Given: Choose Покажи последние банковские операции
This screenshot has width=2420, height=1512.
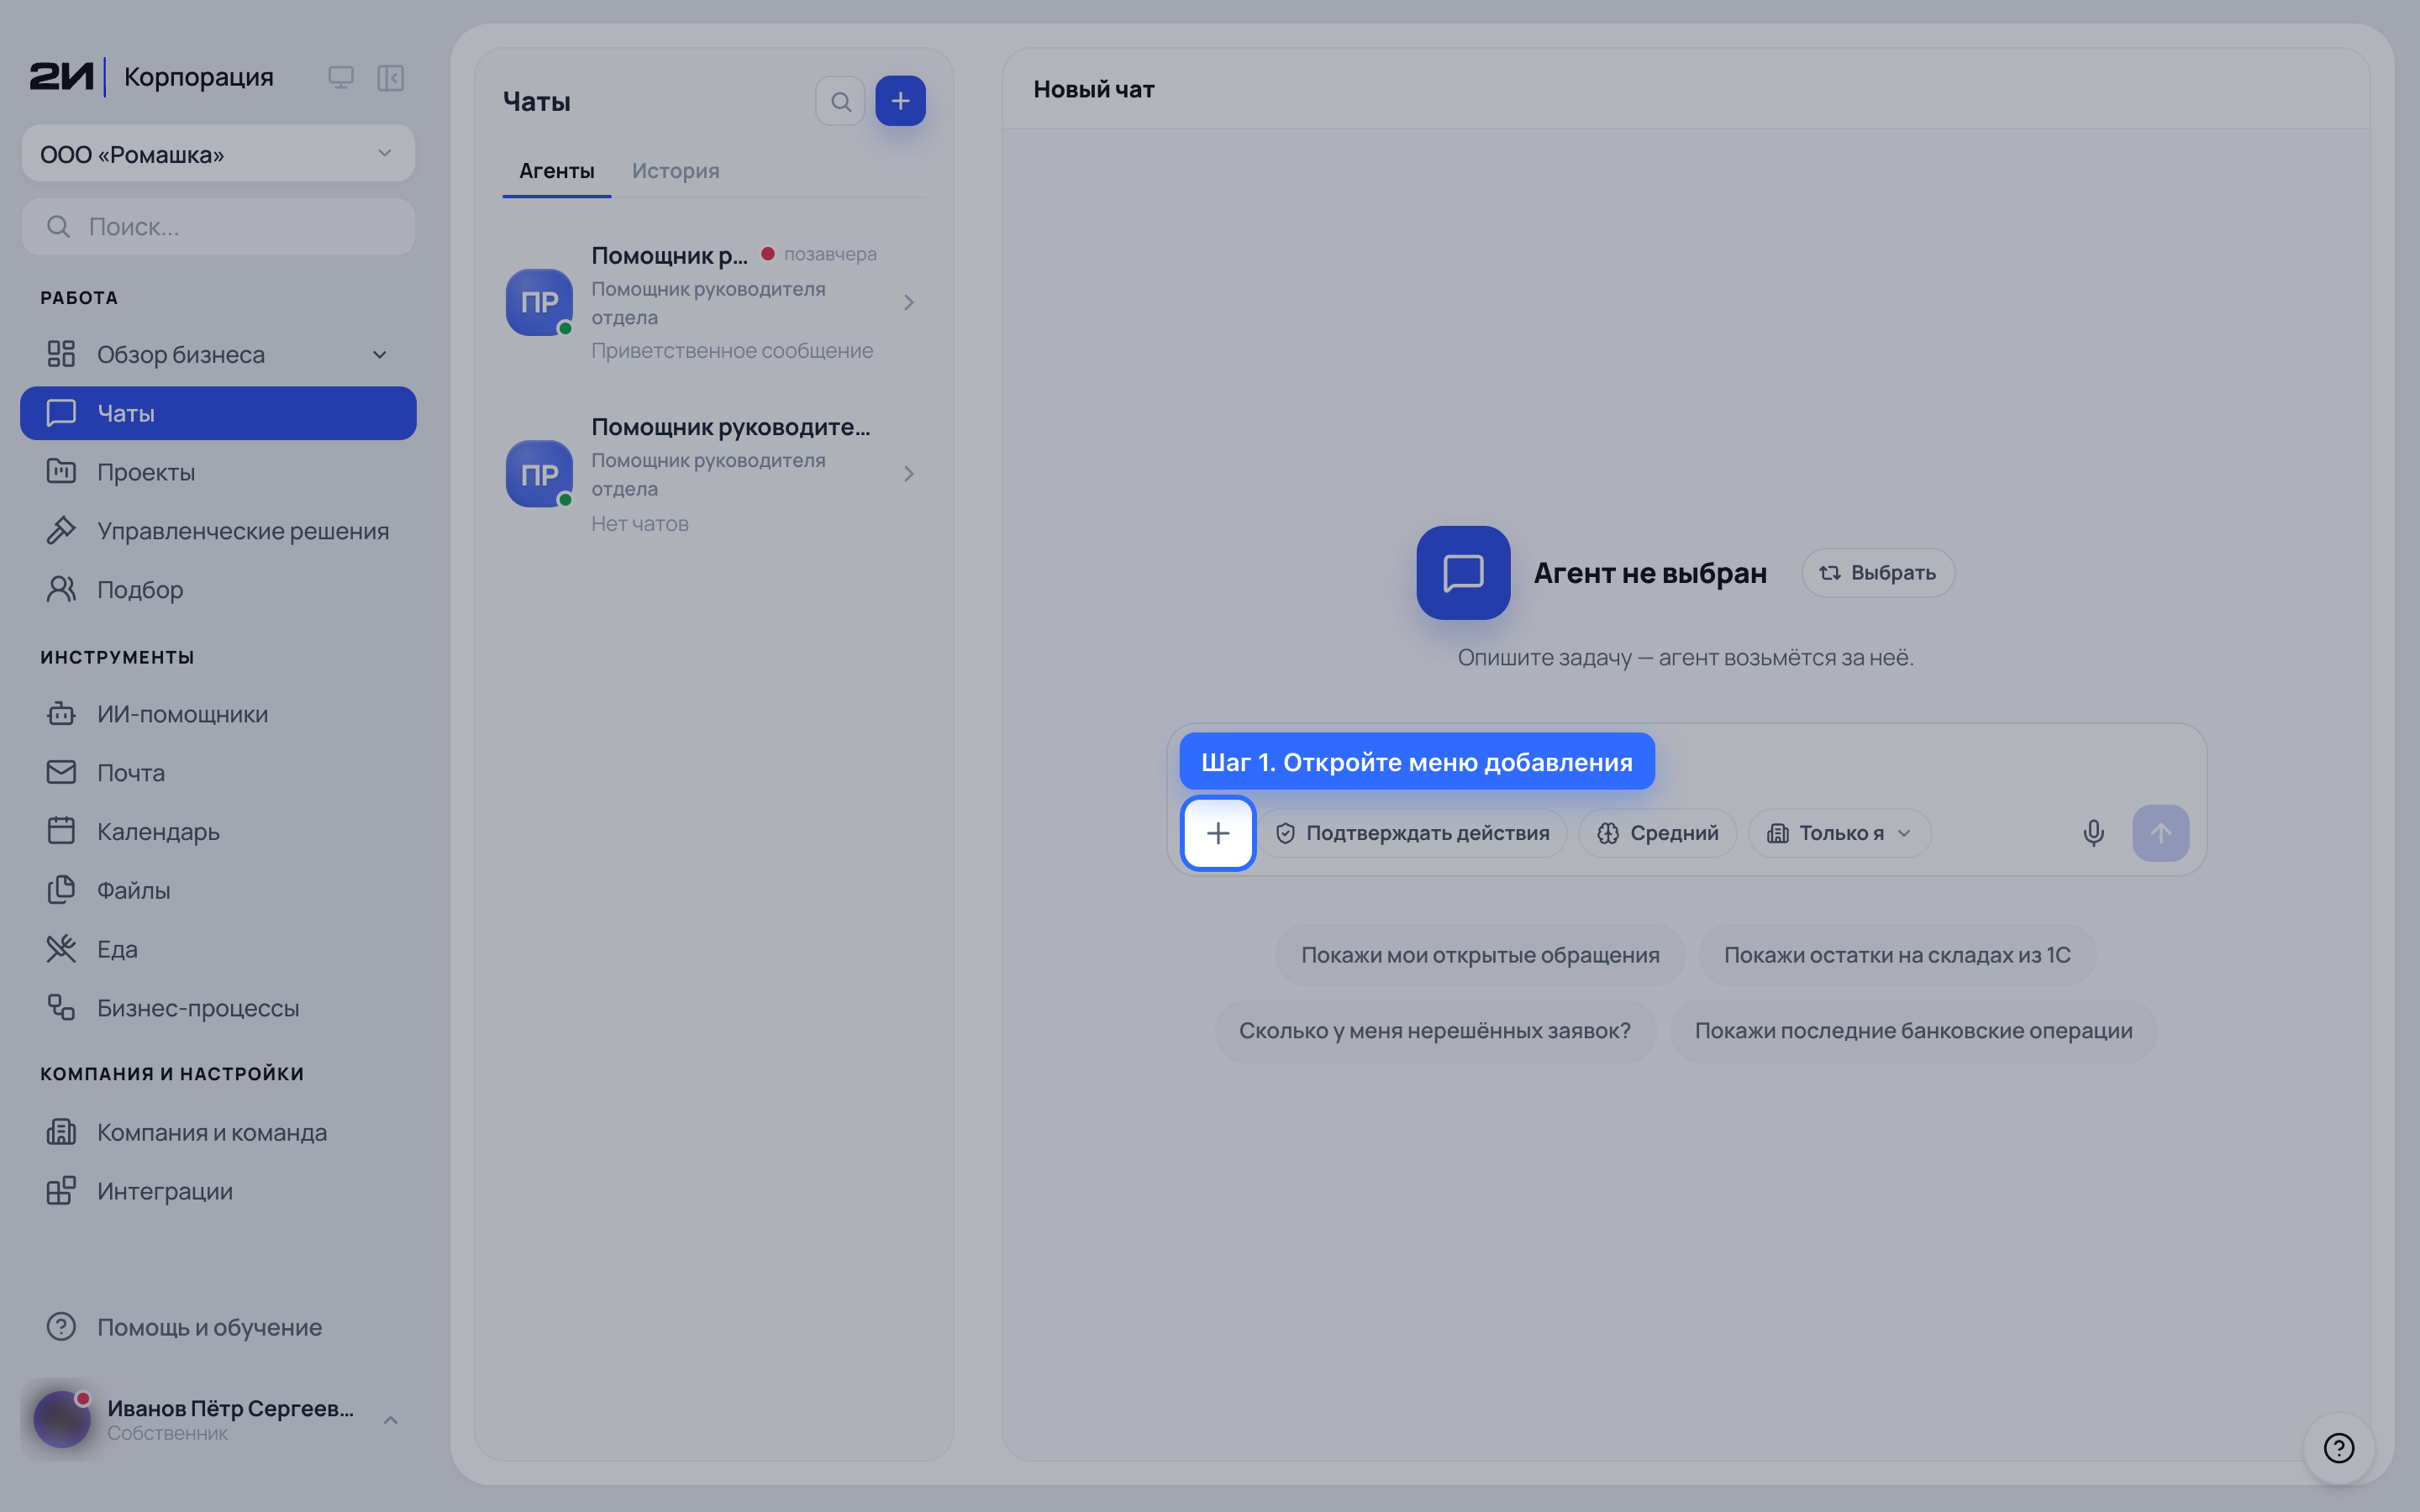Looking at the screenshot, I should click(1913, 1031).
